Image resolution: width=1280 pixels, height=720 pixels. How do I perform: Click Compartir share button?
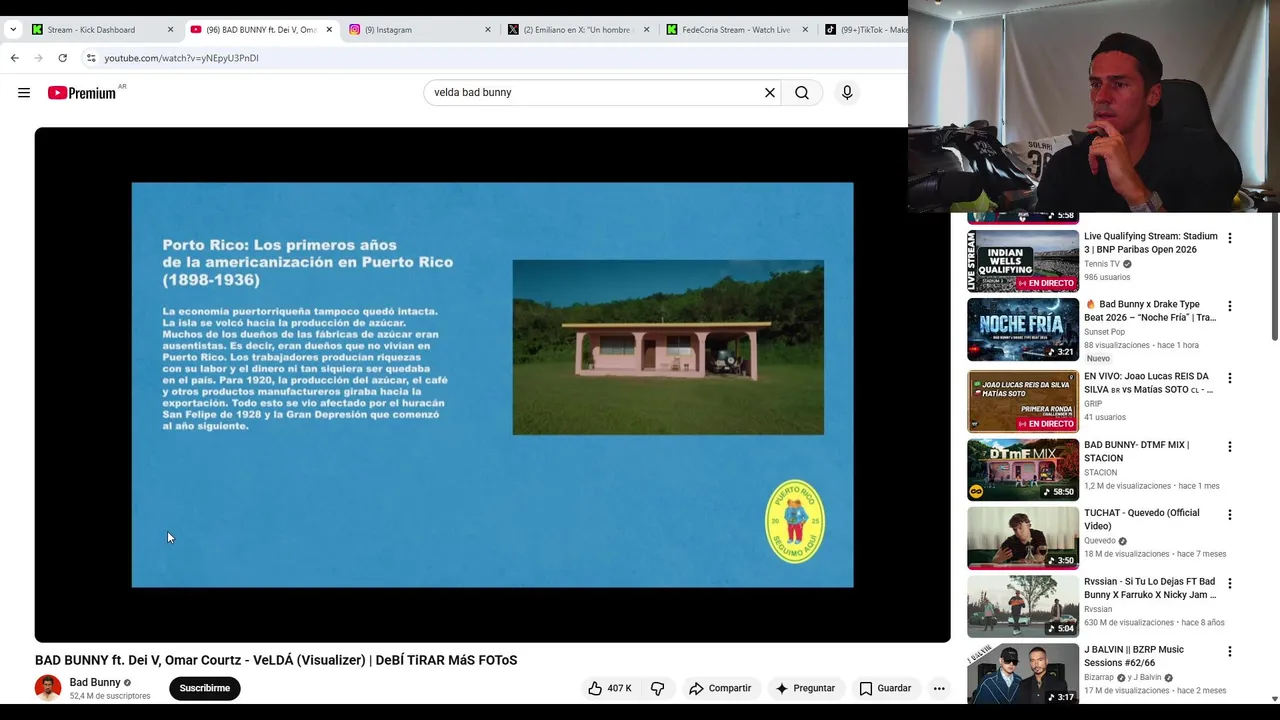[720, 688]
